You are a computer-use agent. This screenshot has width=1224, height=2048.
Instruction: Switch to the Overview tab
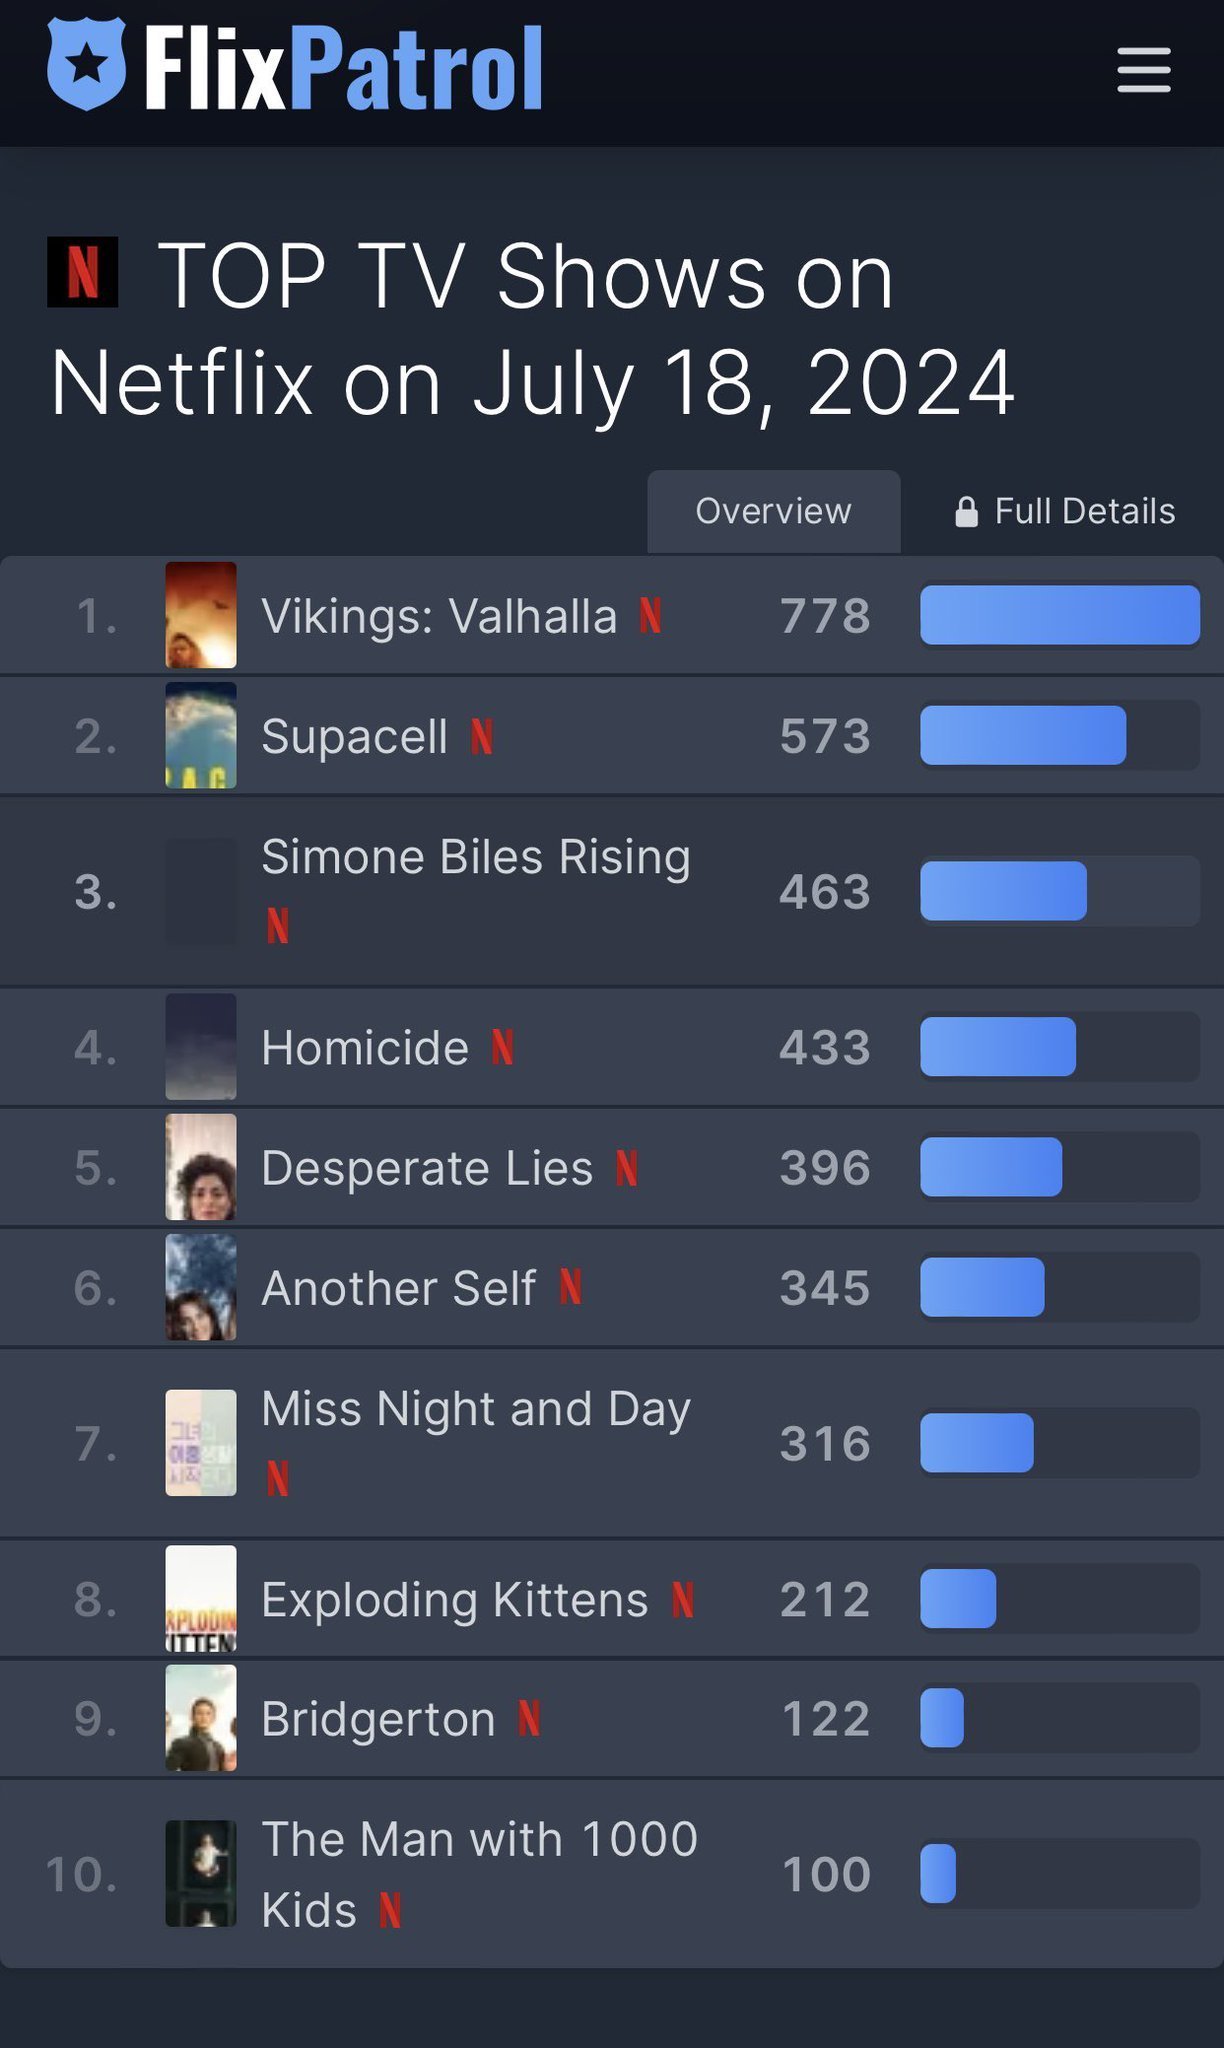(x=774, y=511)
